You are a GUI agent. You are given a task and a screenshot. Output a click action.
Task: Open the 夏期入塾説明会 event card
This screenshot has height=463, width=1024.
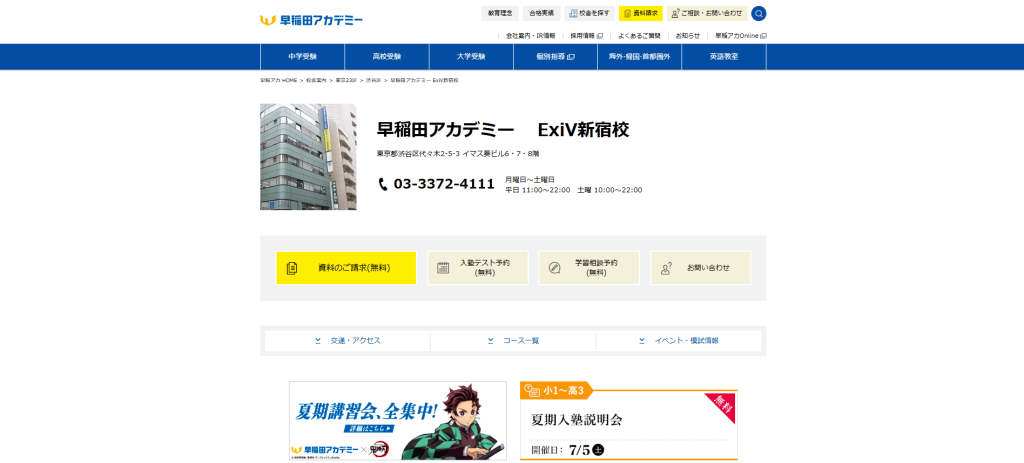click(629, 422)
